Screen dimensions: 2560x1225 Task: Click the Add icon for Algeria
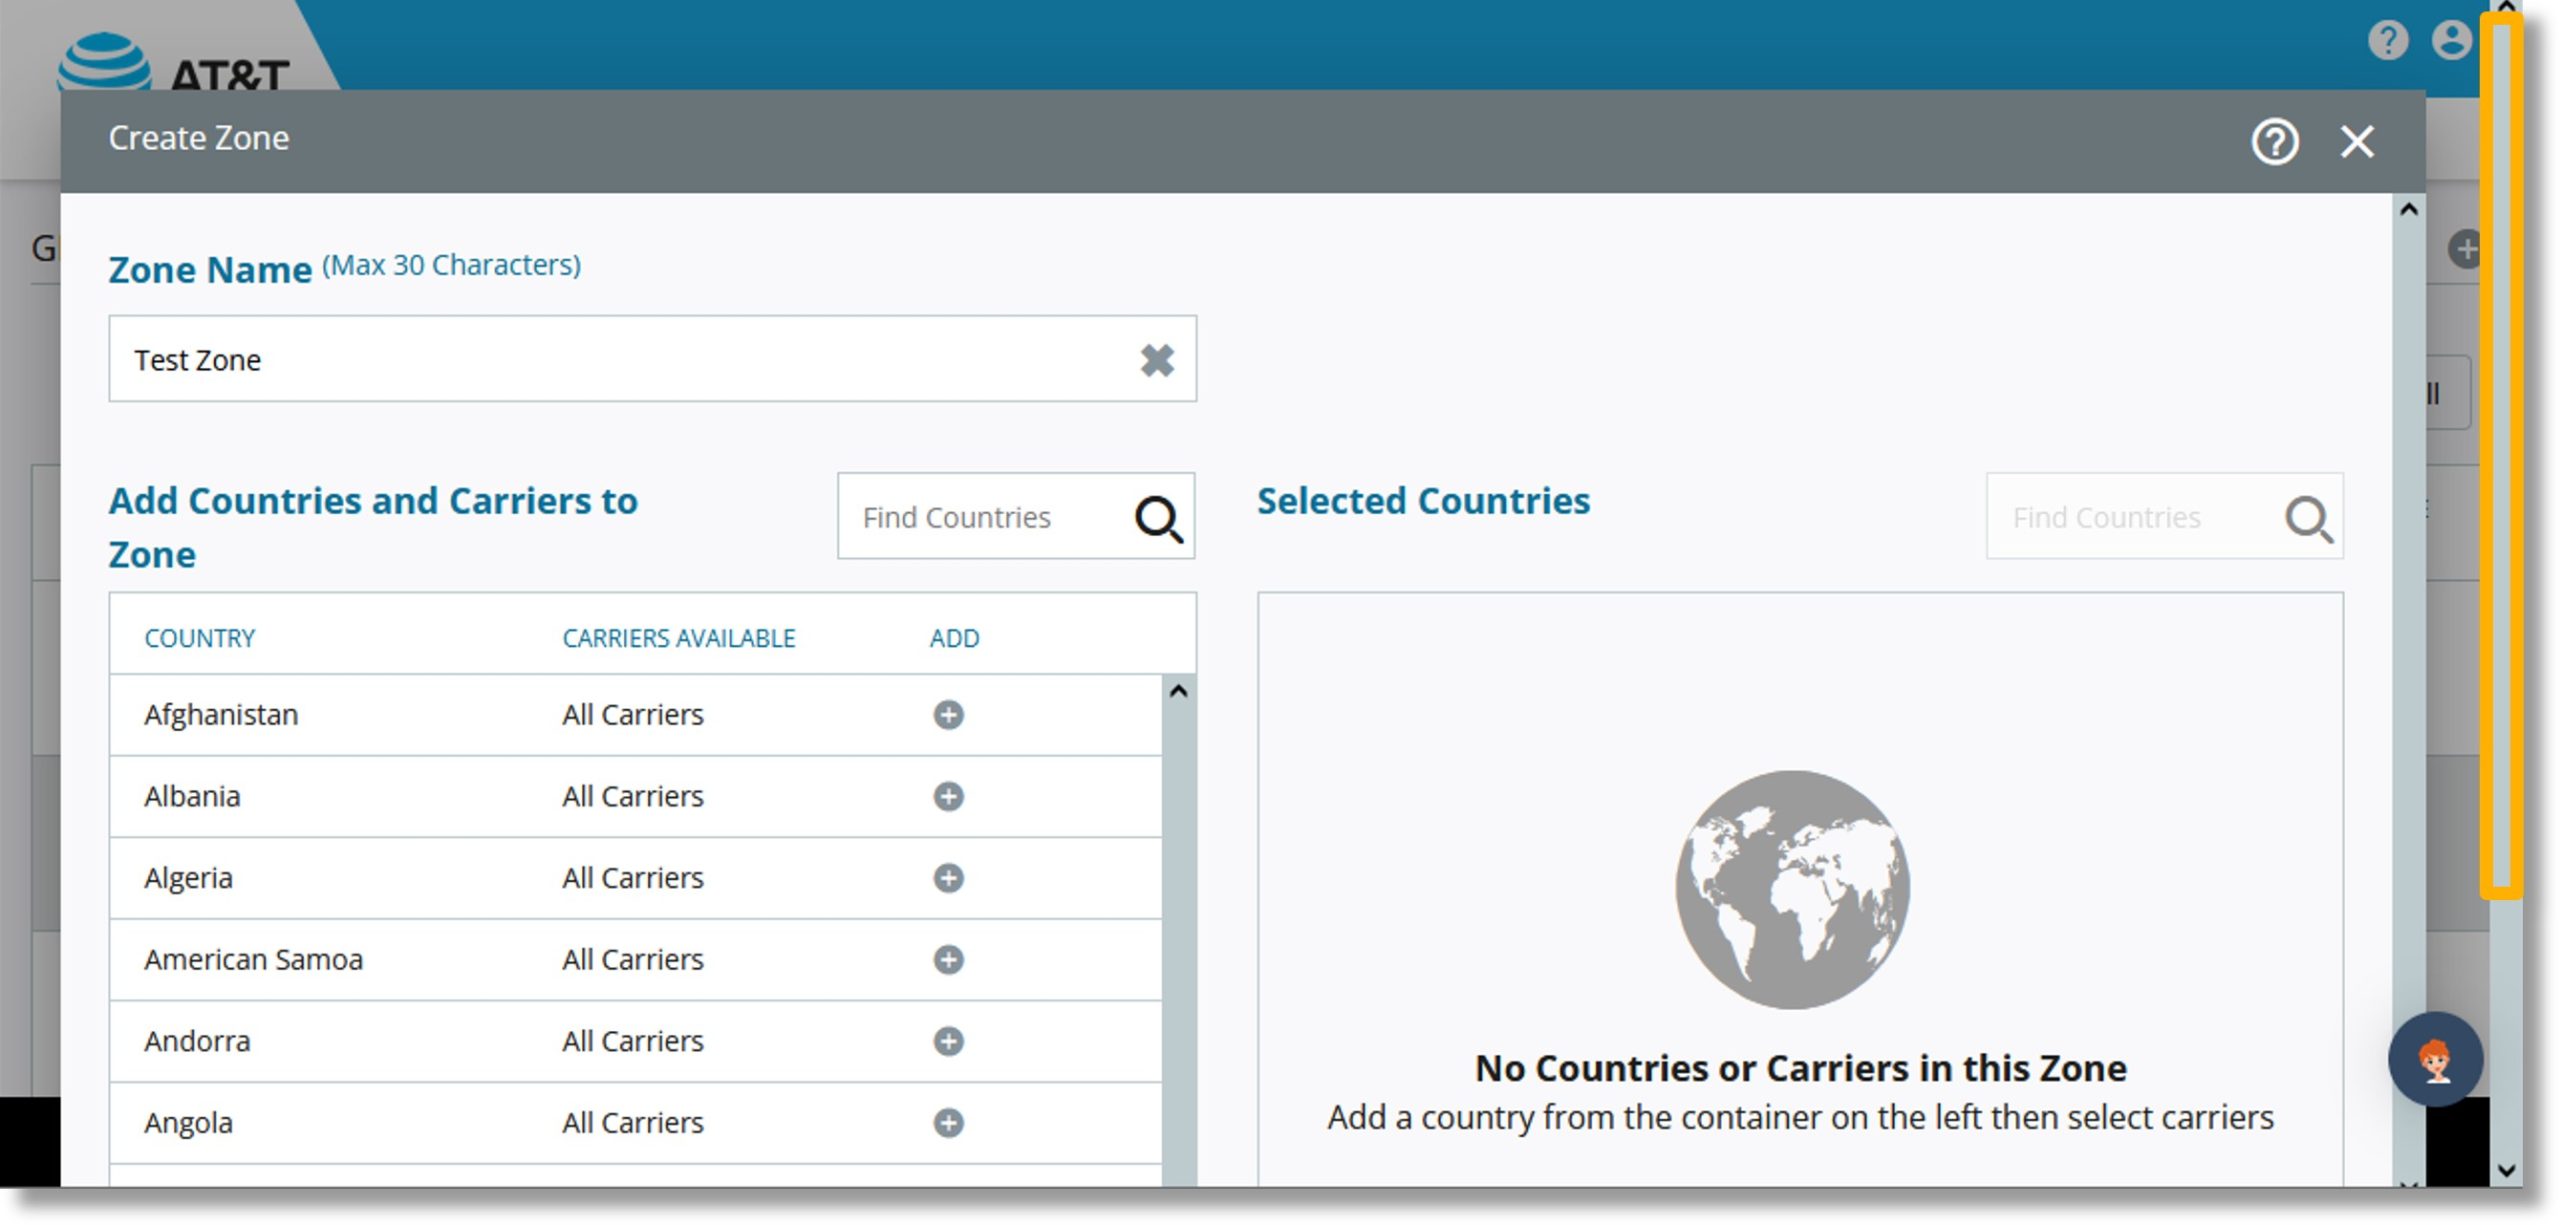[950, 877]
